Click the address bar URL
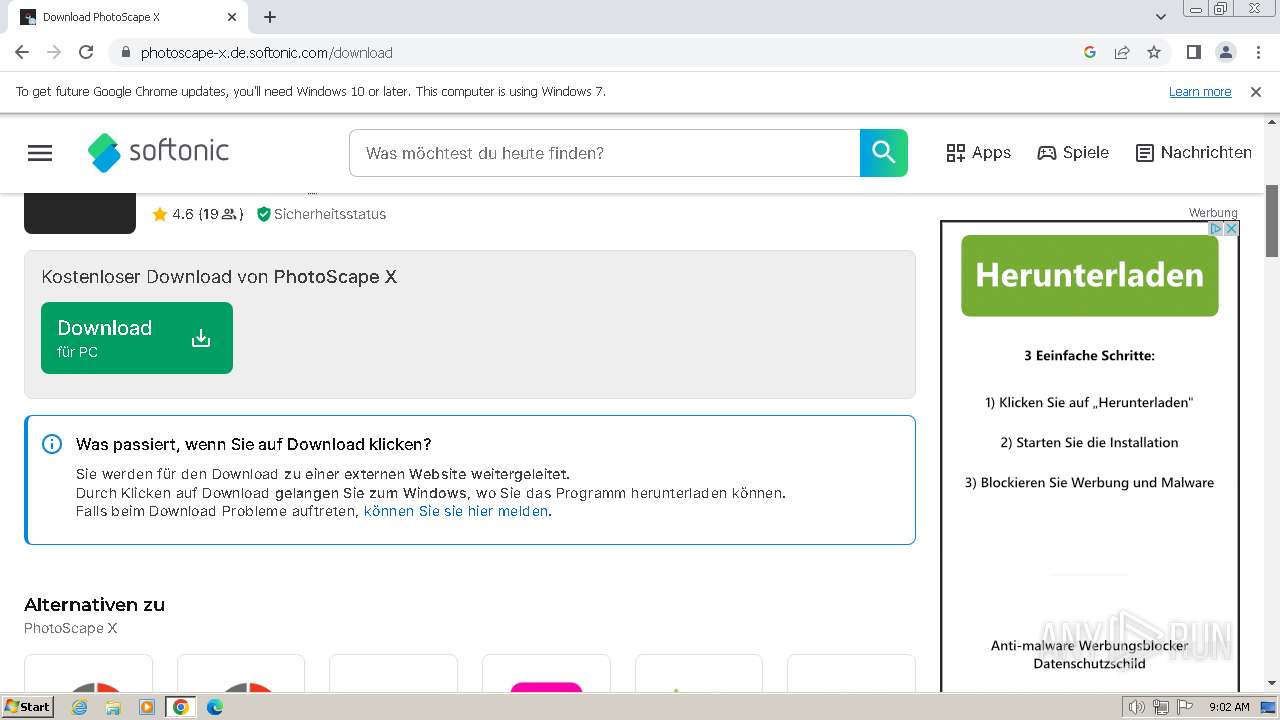The image size is (1280, 720). click(x=266, y=53)
